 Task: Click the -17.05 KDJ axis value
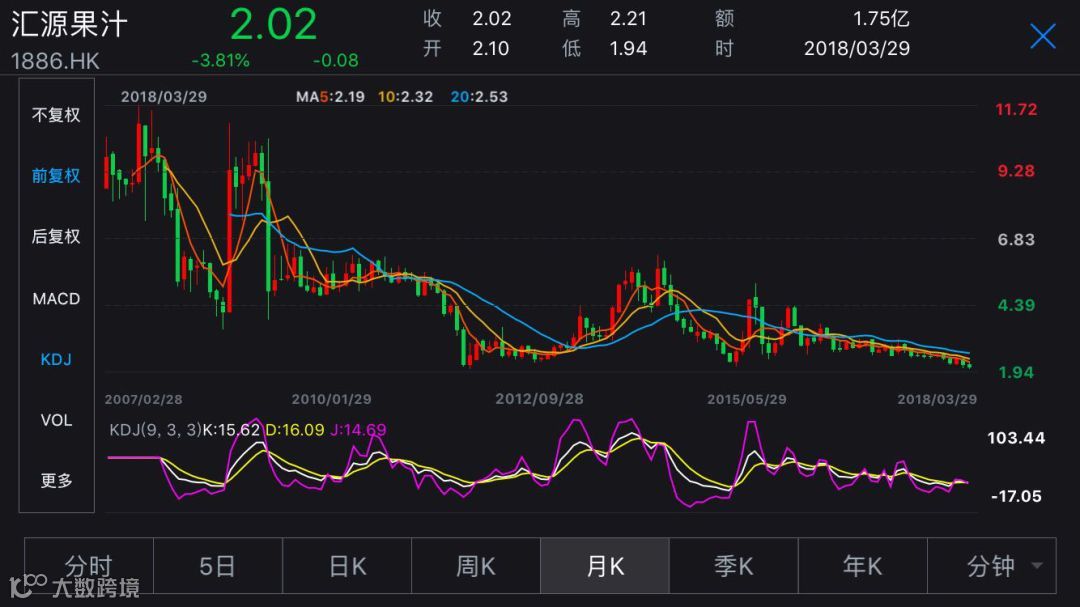(1016, 496)
